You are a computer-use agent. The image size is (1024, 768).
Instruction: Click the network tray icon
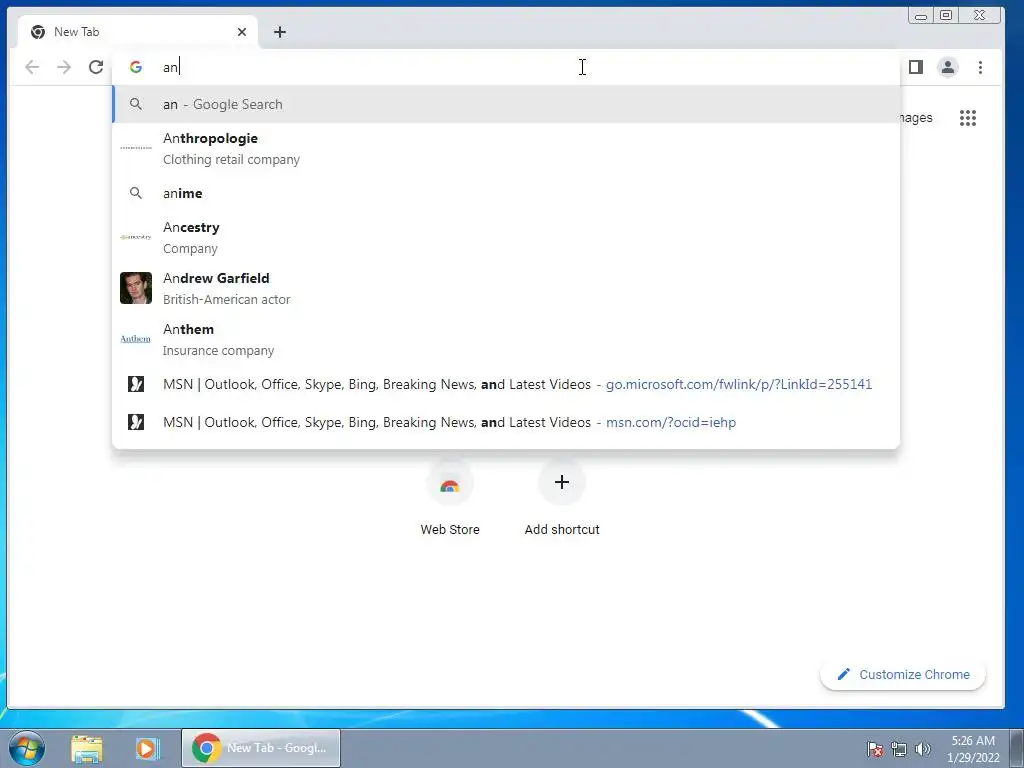pyautogui.click(x=899, y=750)
